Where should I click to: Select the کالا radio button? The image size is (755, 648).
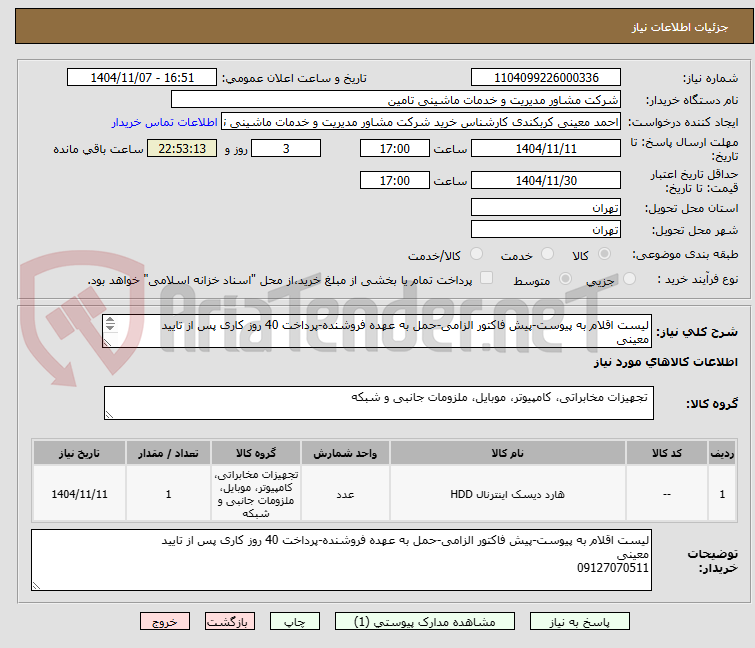604,254
